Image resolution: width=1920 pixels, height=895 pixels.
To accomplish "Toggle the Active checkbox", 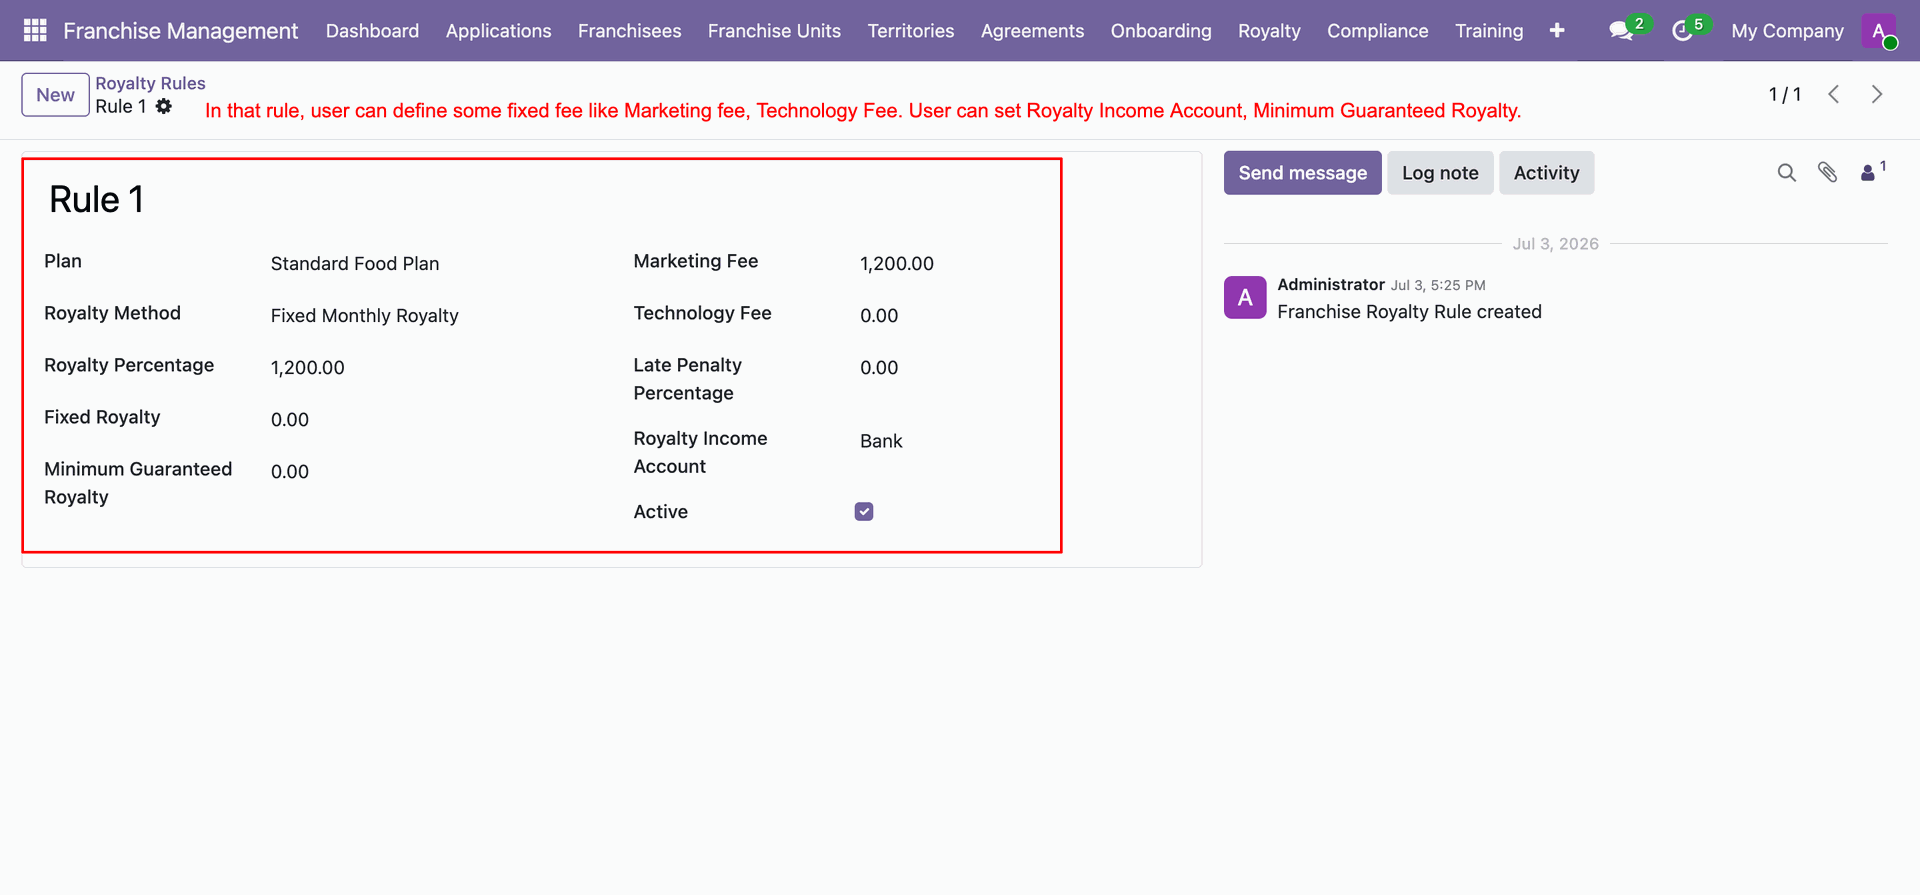I will (x=864, y=512).
